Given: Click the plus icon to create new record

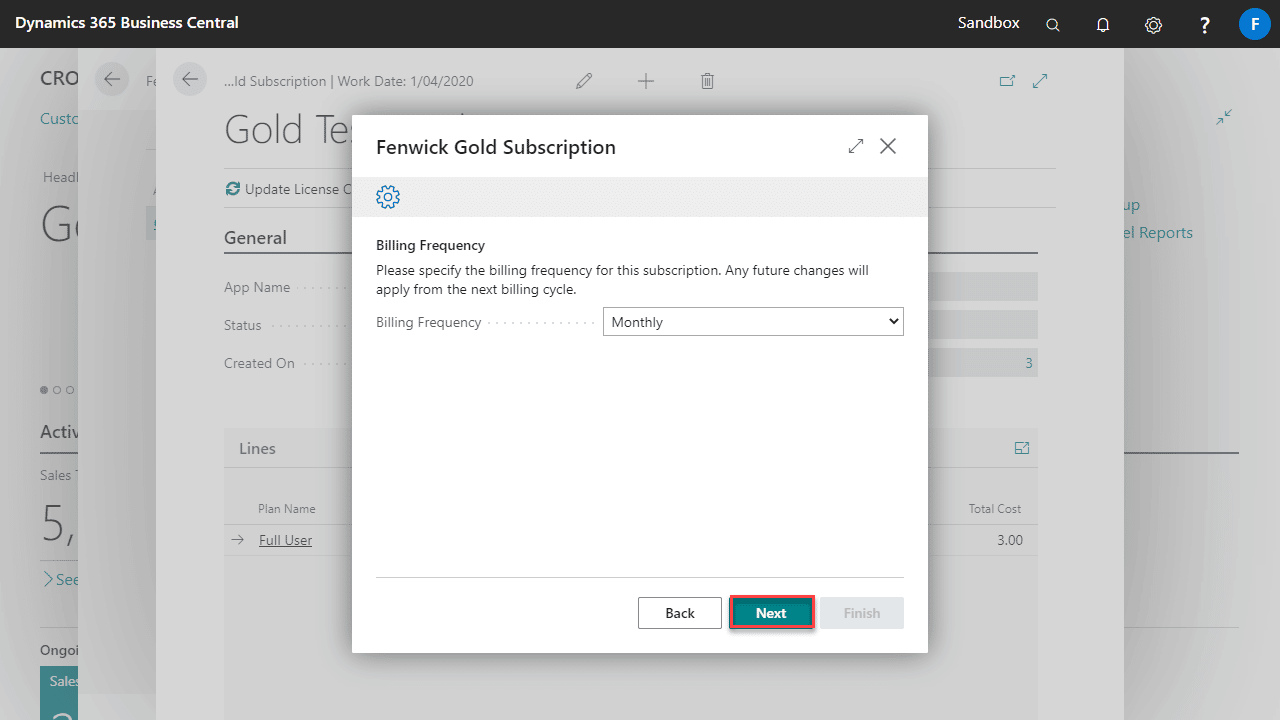Looking at the screenshot, I should tap(646, 81).
